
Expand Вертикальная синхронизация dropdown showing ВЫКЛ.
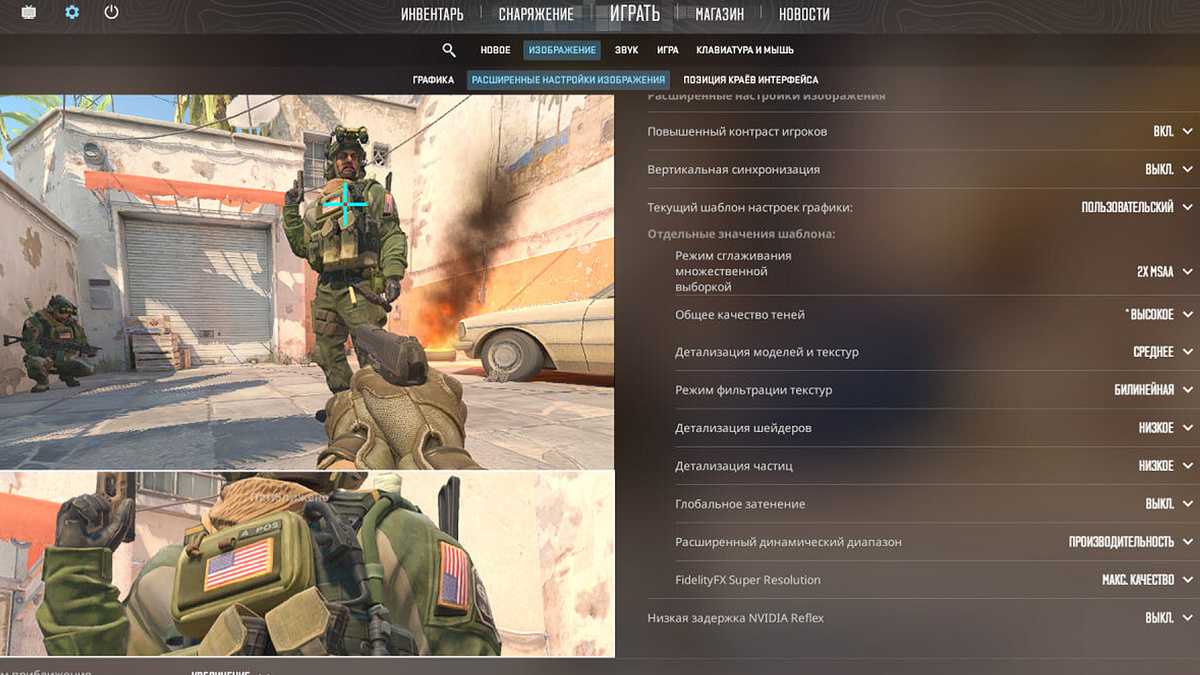(1169, 169)
